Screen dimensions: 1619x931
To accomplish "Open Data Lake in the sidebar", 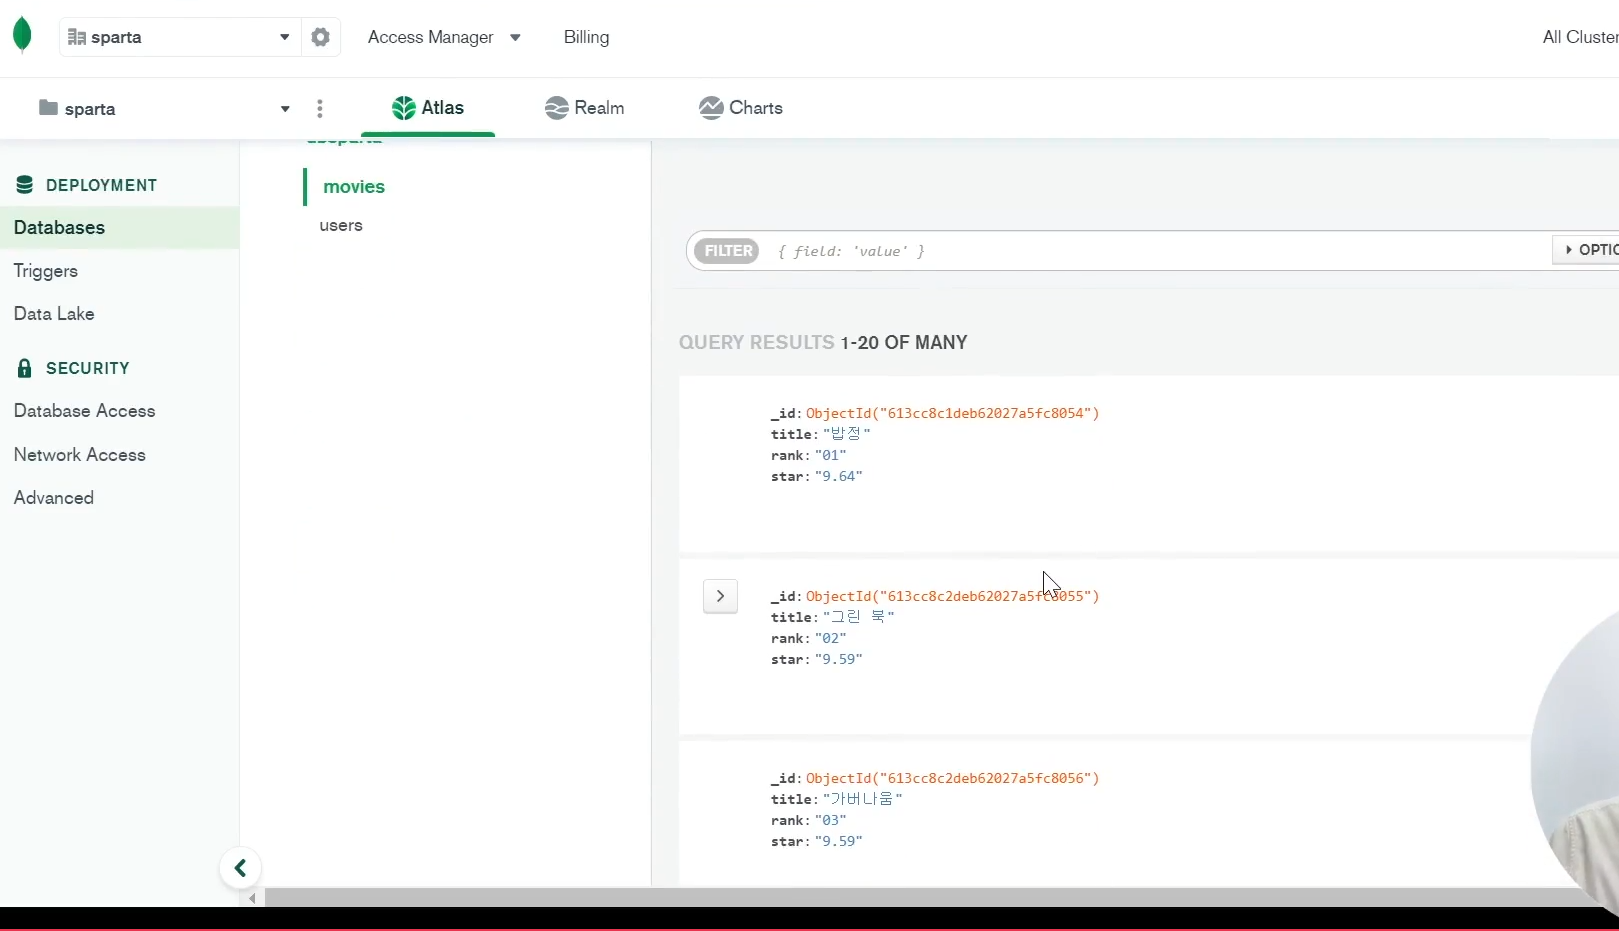I will click(54, 314).
